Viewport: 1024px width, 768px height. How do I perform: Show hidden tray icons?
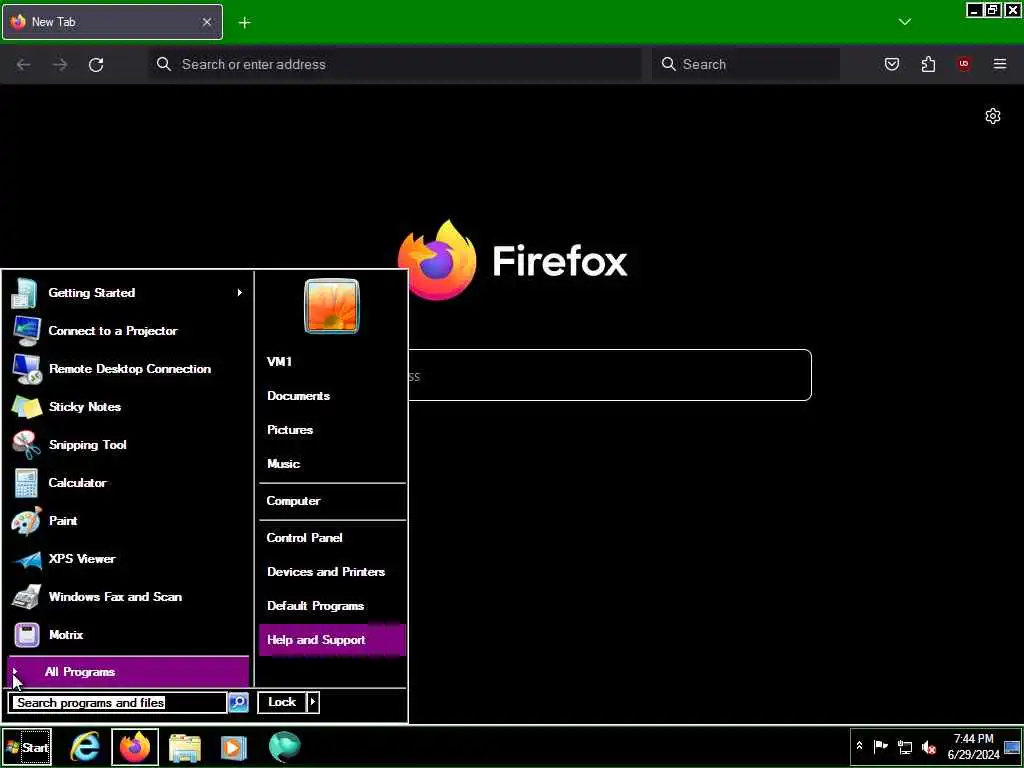[x=859, y=746]
